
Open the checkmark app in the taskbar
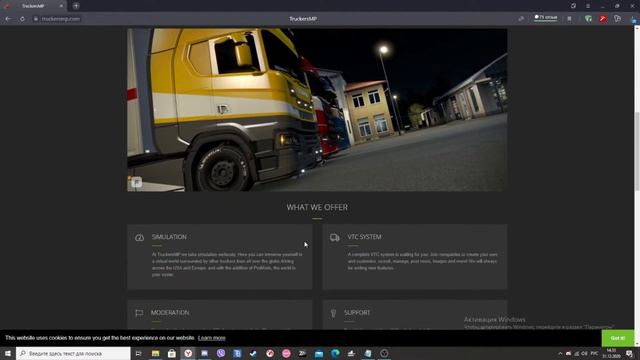tap(253, 353)
